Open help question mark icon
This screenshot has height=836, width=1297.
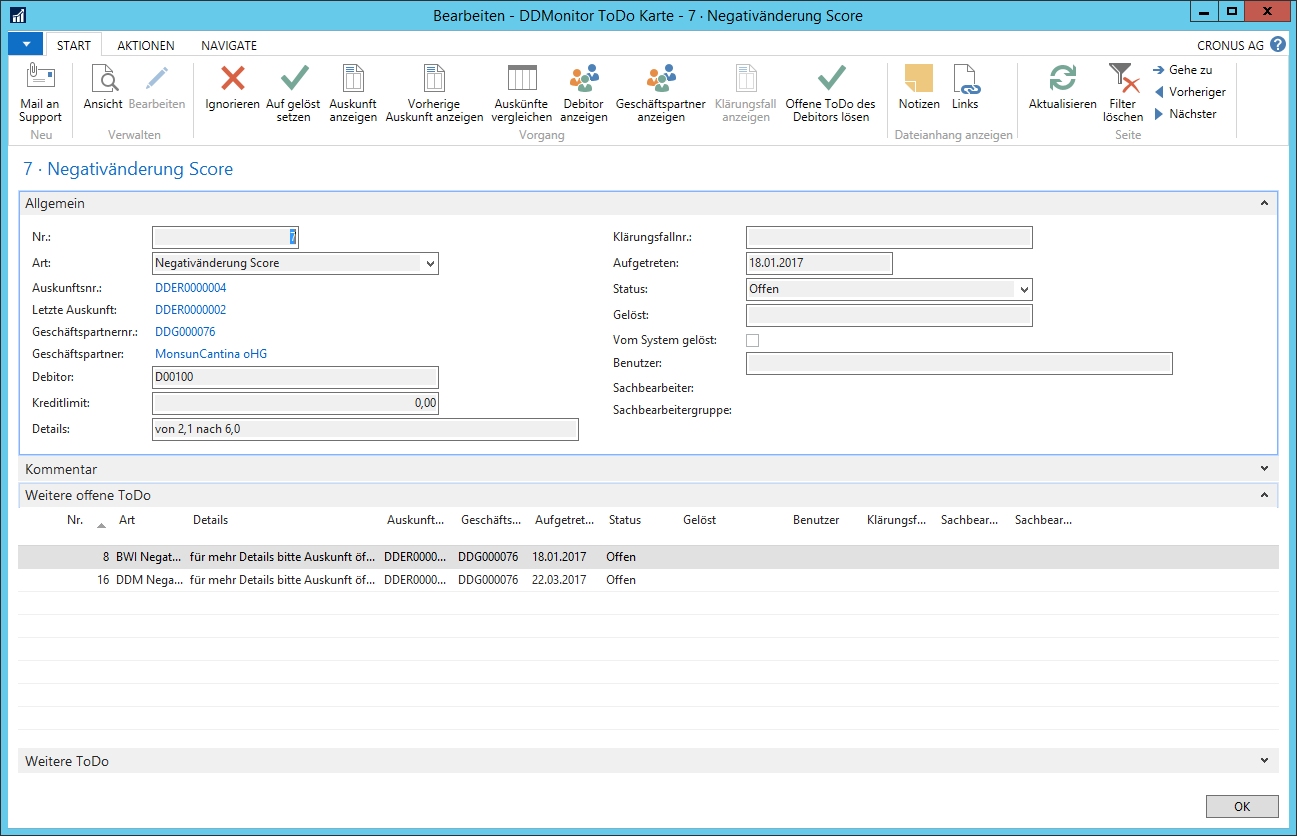[x=1278, y=45]
